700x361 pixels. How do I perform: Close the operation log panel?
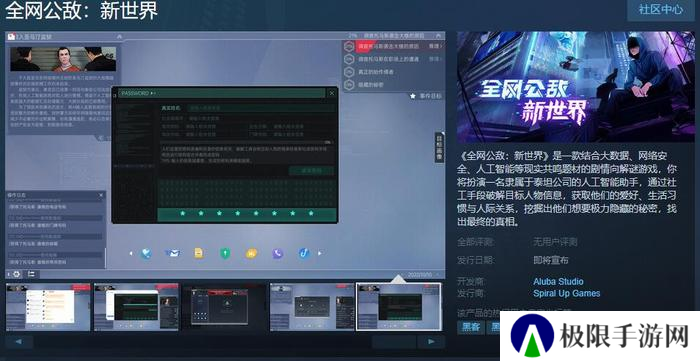pos(101,195)
